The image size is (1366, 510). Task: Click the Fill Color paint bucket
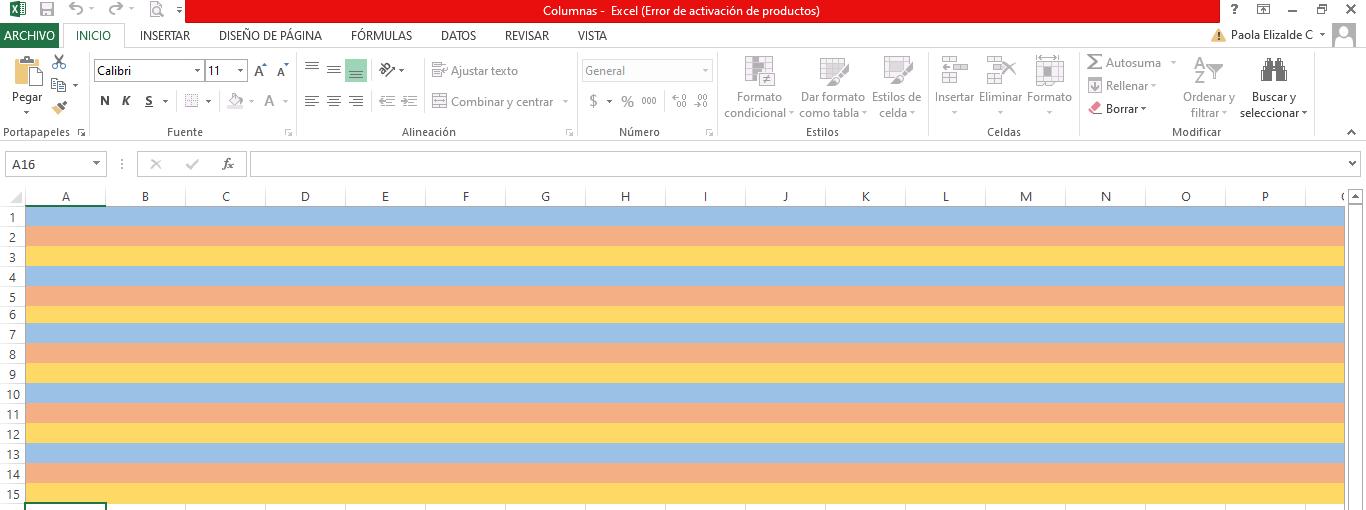[x=235, y=101]
